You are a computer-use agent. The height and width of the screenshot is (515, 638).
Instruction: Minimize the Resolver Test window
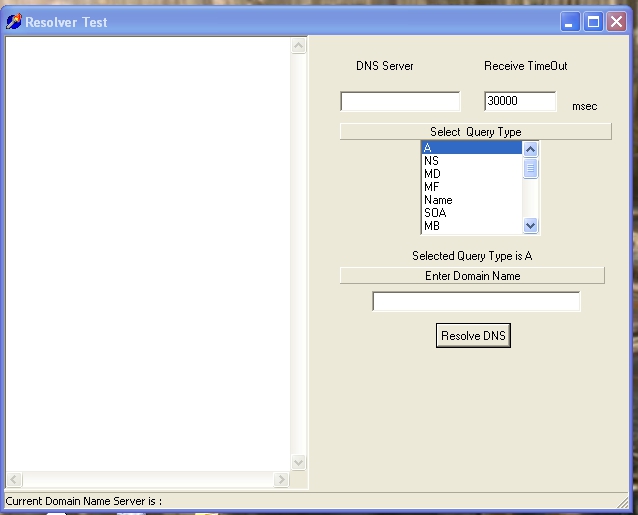(570, 21)
